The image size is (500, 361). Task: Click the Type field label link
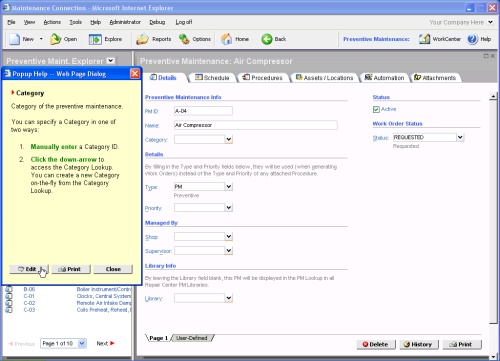point(151,187)
